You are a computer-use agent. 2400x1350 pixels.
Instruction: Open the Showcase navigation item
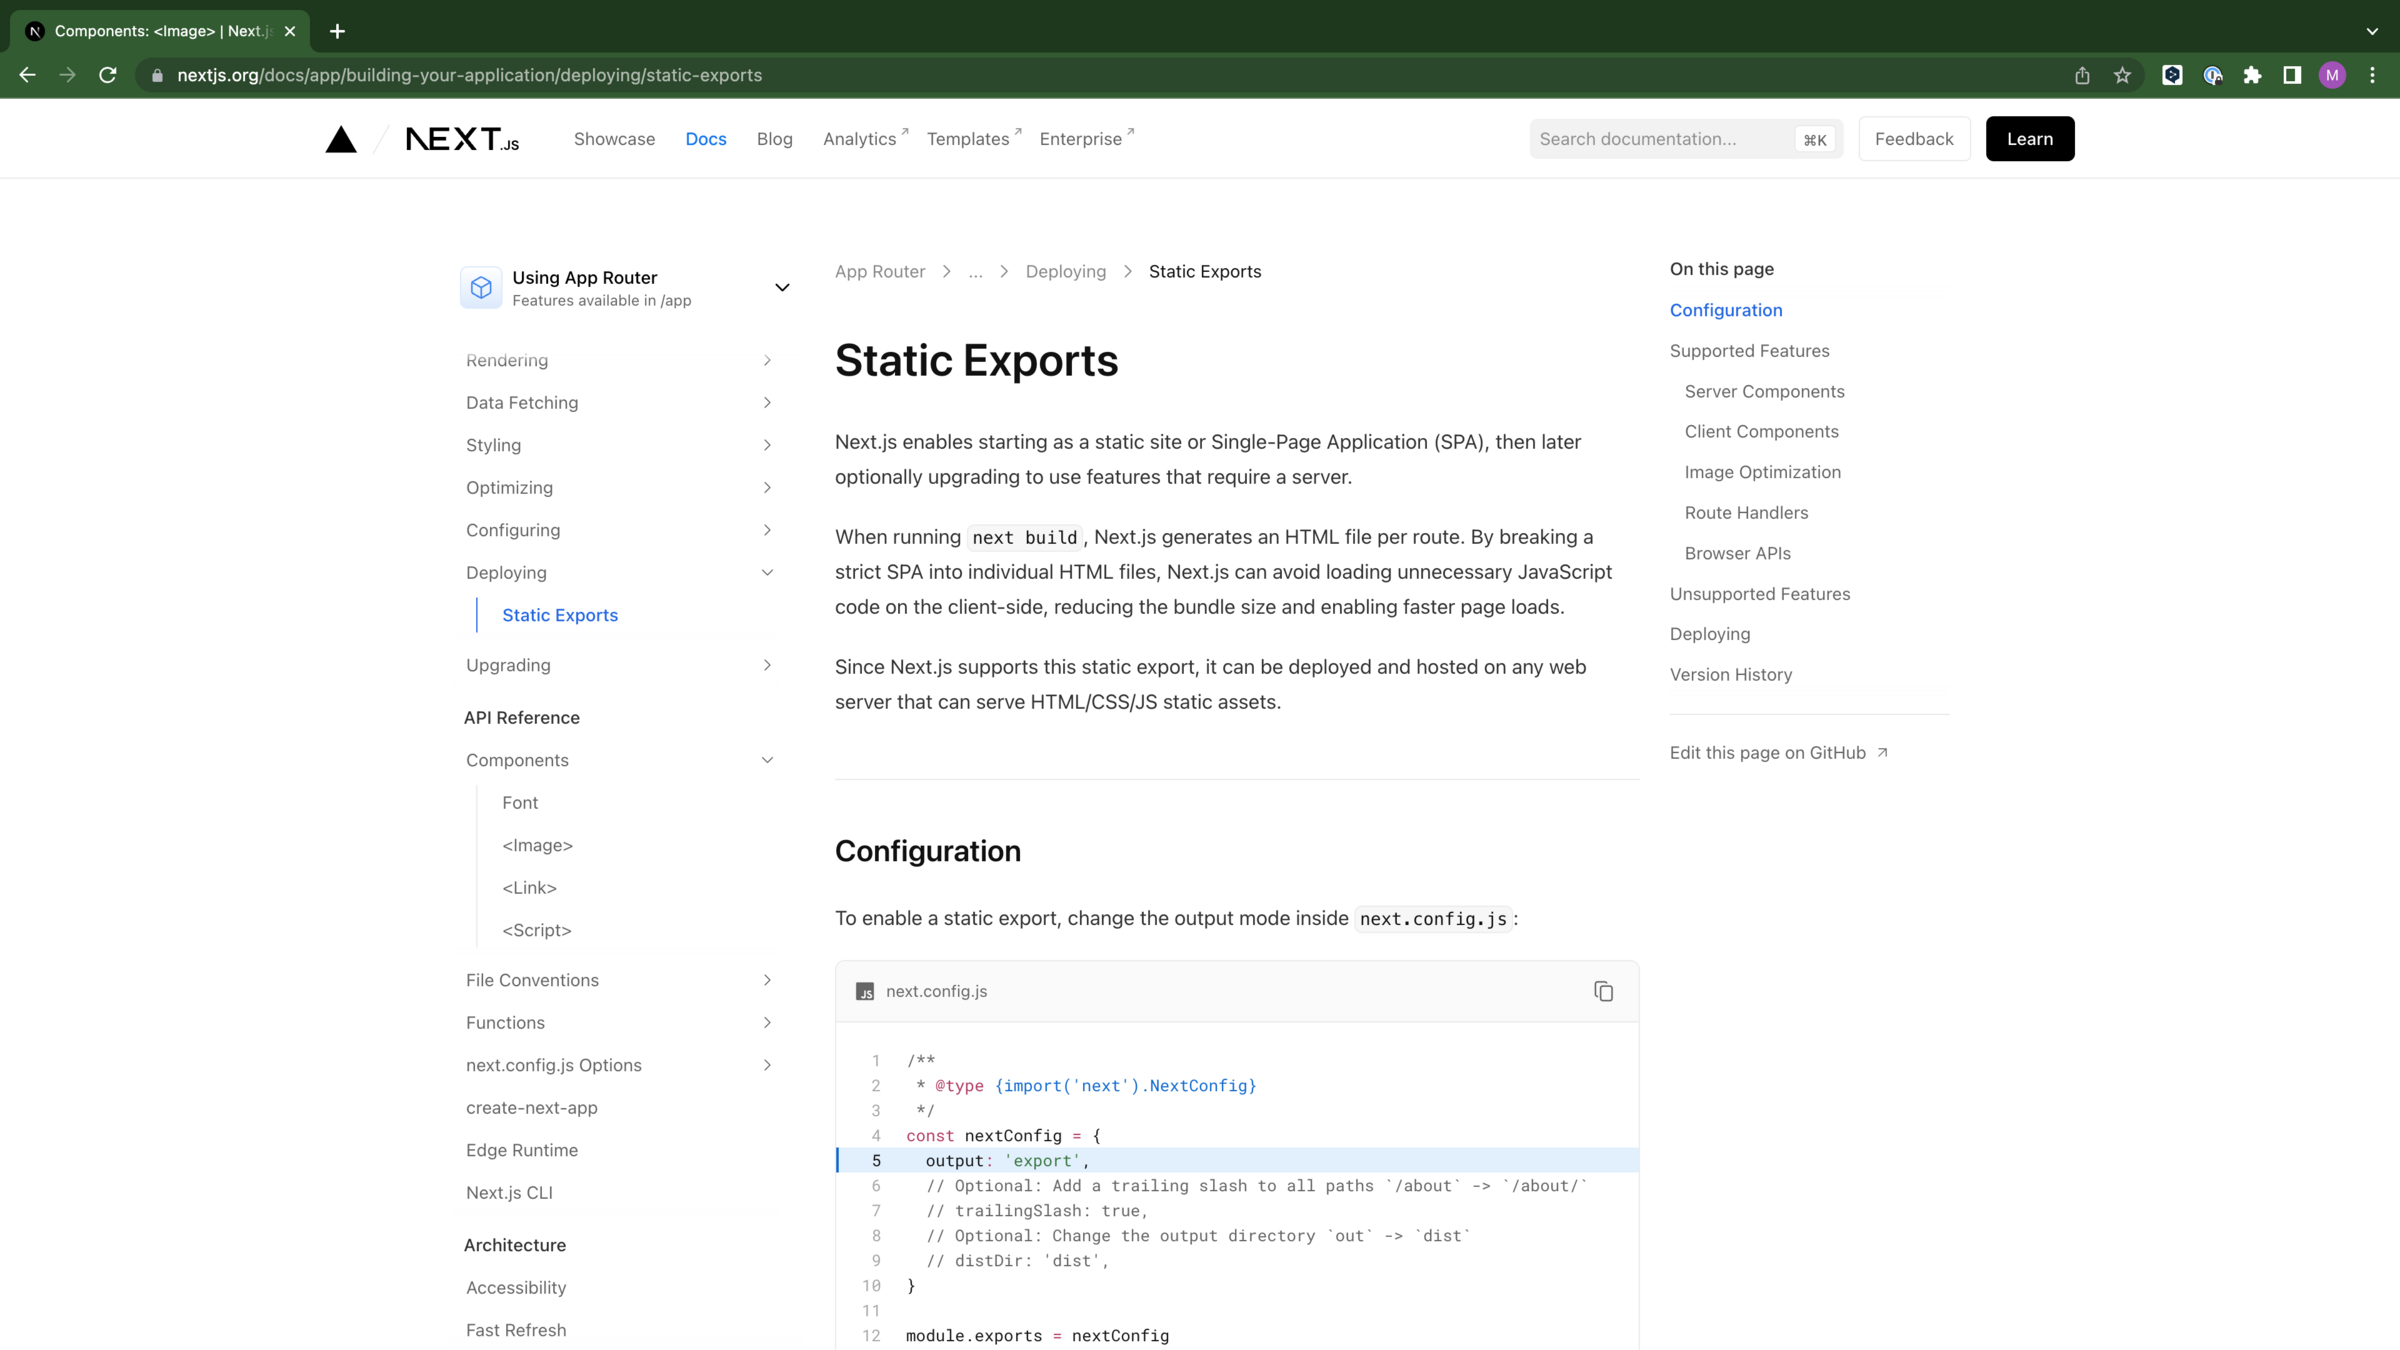[614, 139]
